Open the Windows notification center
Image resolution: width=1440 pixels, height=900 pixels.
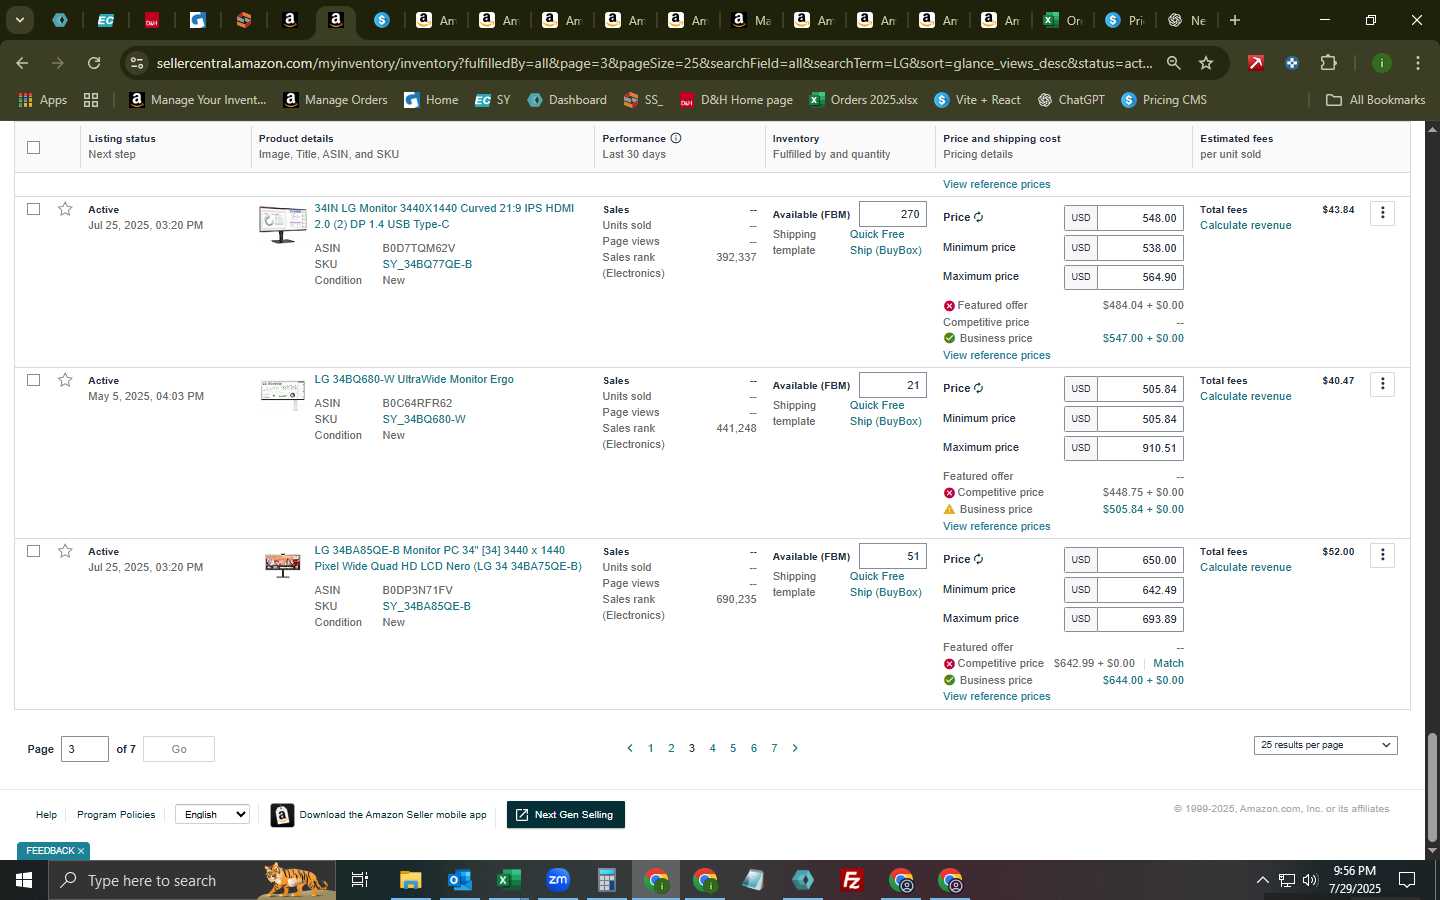click(x=1406, y=880)
